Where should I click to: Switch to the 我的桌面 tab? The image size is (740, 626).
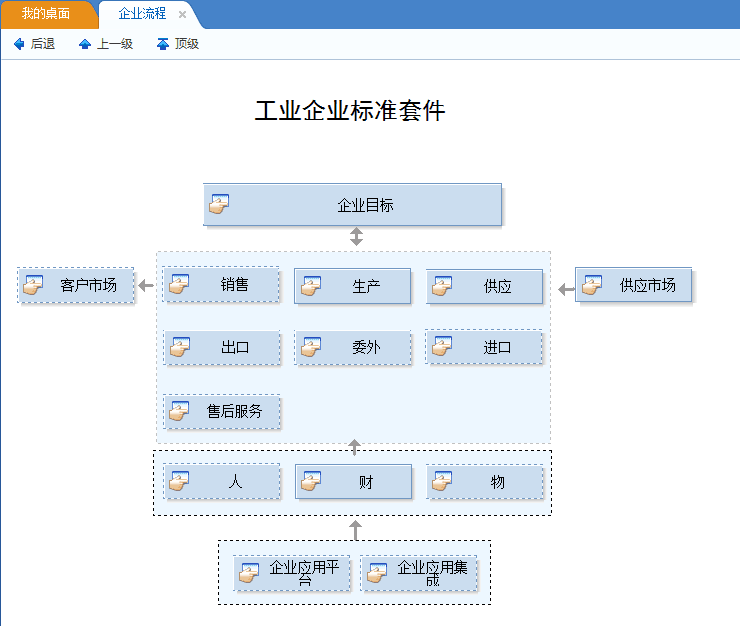point(46,14)
